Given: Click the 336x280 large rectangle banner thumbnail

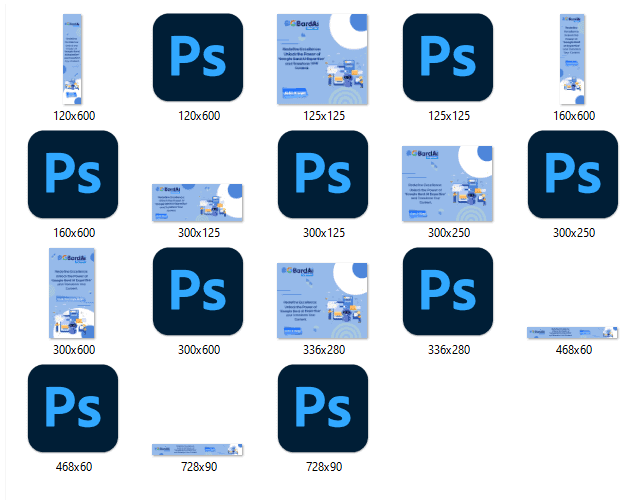Looking at the screenshot, I should coord(323,301).
